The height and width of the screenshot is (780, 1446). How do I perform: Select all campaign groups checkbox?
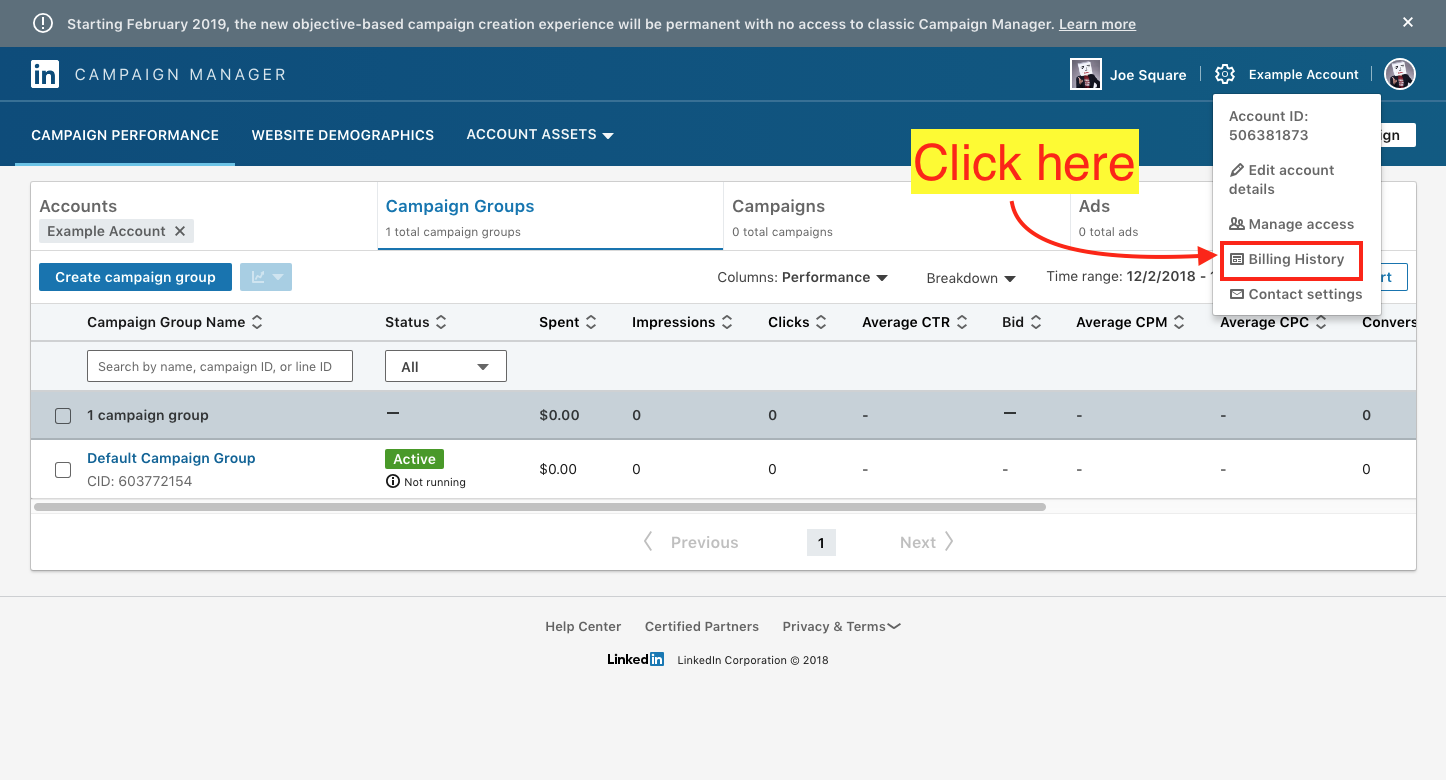point(63,416)
